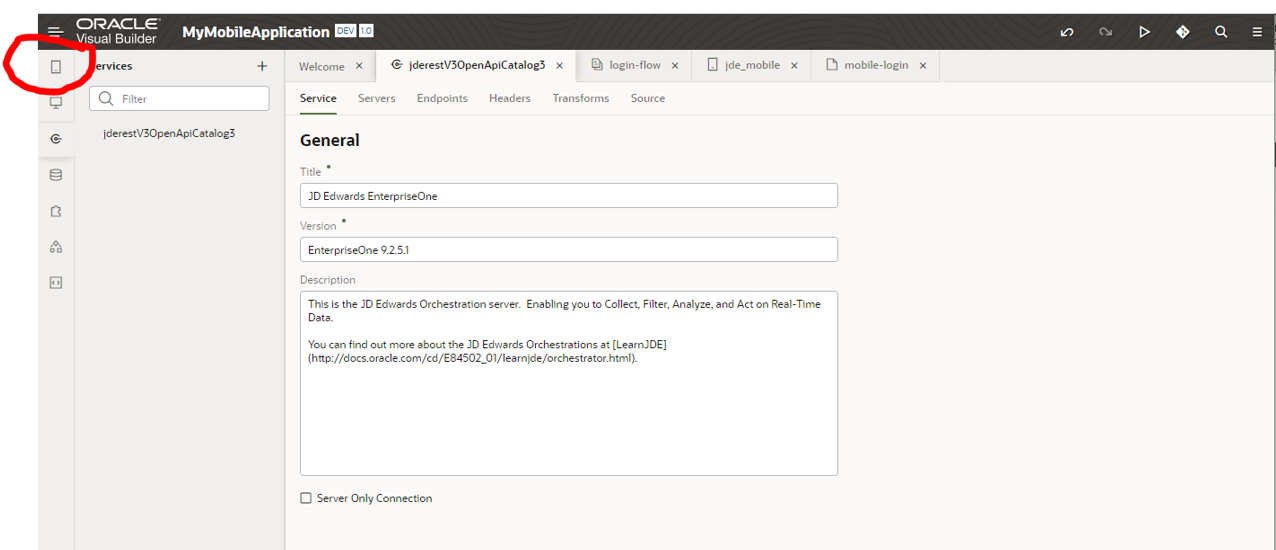Click the DEV status badge
The height and width of the screenshot is (550, 1276).
(x=345, y=32)
